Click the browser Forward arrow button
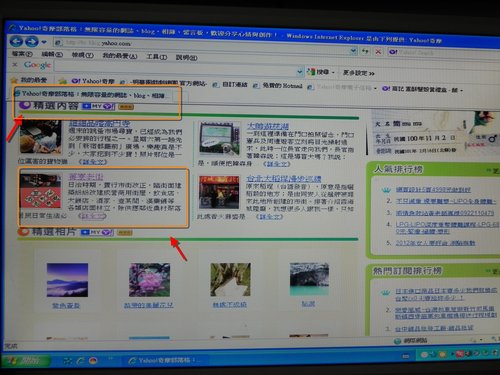 point(32,42)
